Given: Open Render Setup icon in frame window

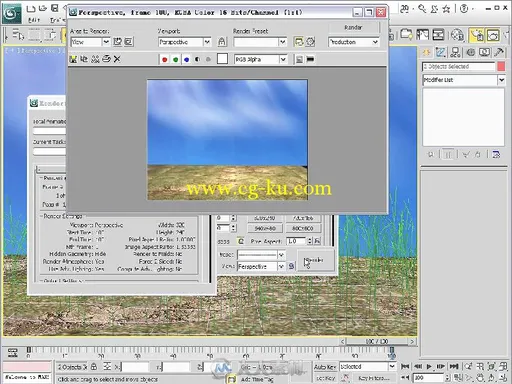Looking at the screenshot, I should click(299, 42).
